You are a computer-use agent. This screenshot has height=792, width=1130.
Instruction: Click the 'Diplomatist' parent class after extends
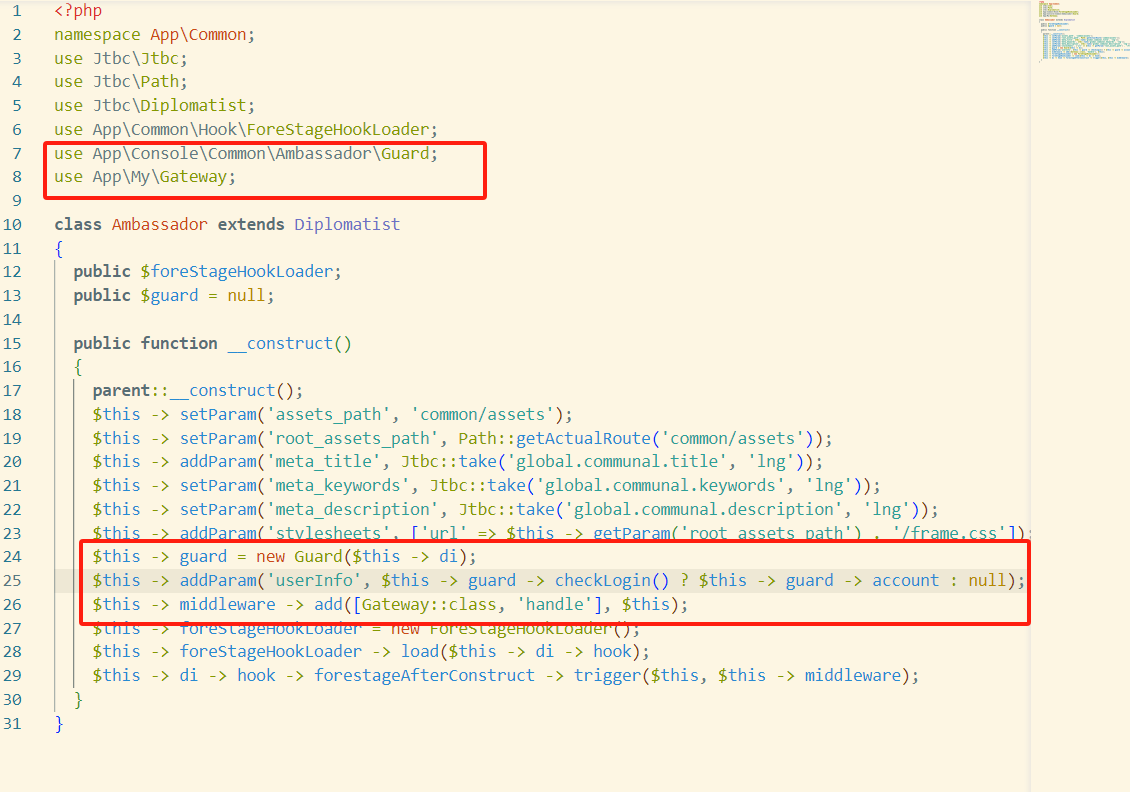click(x=347, y=224)
